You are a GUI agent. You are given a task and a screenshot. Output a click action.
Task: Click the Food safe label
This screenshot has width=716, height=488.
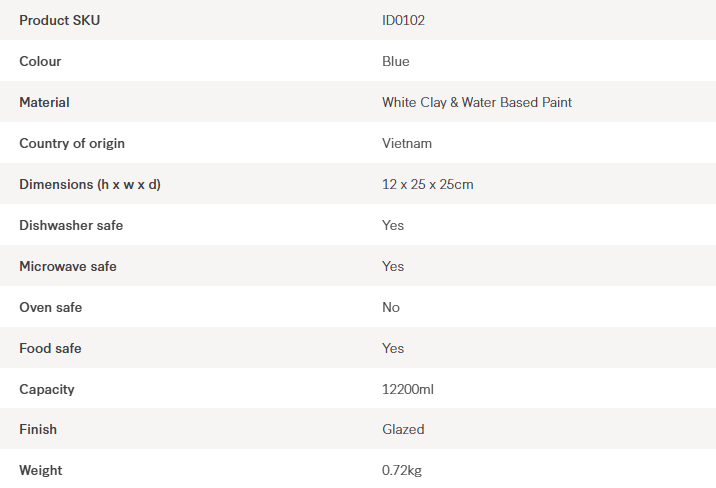tap(50, 348)
